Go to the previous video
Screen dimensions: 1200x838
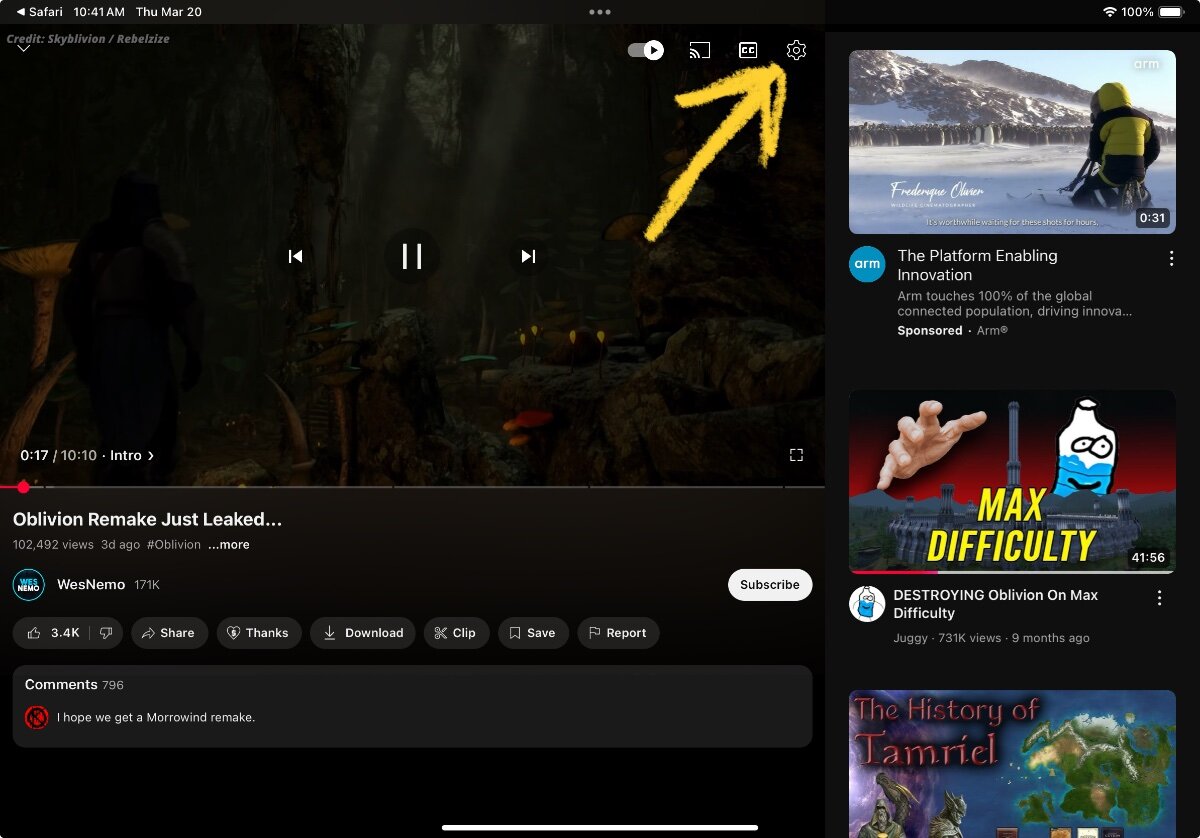(295, 256)
